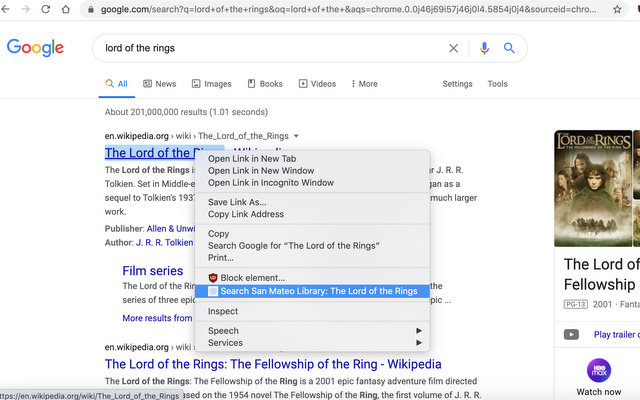Go to the browser home page icon
The width and height of the screenshot is (640, 400).
tap(67, 9)
